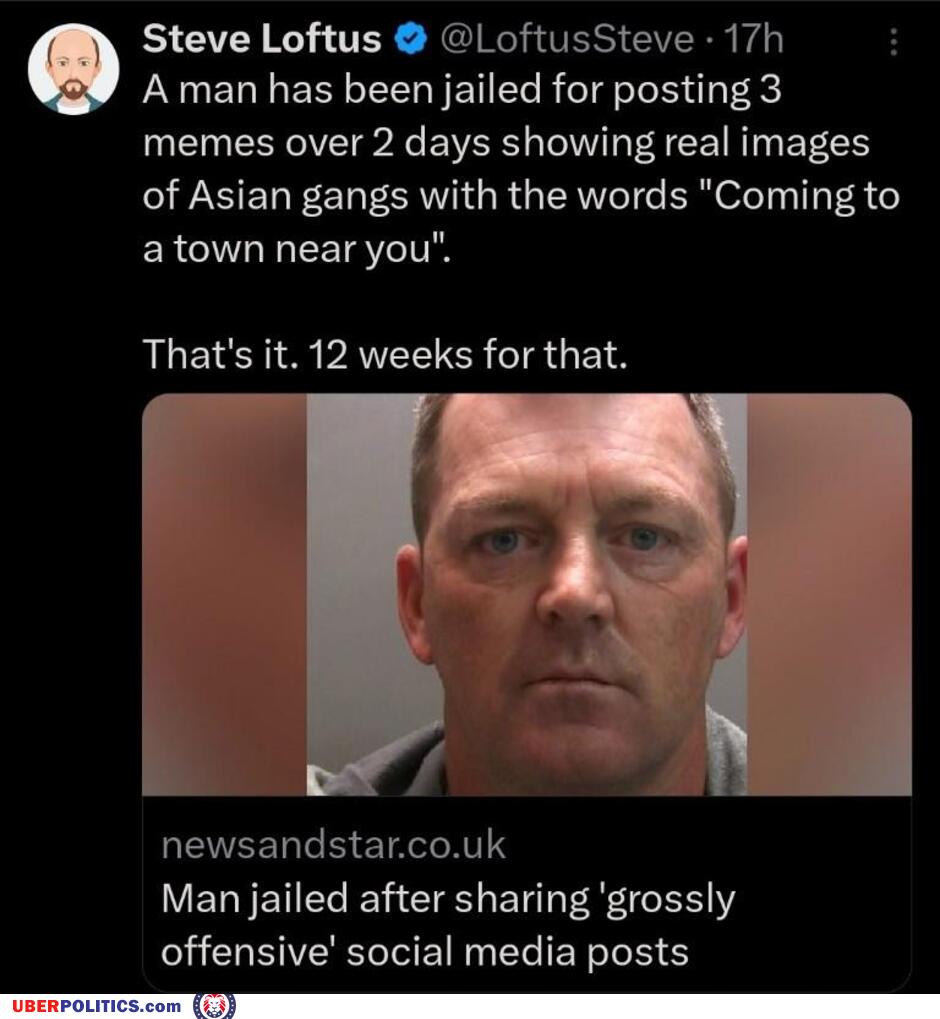This screenshot has width=940, height=1019.
Task: Open the mugshot photo in link card
Action: [527, 594]
